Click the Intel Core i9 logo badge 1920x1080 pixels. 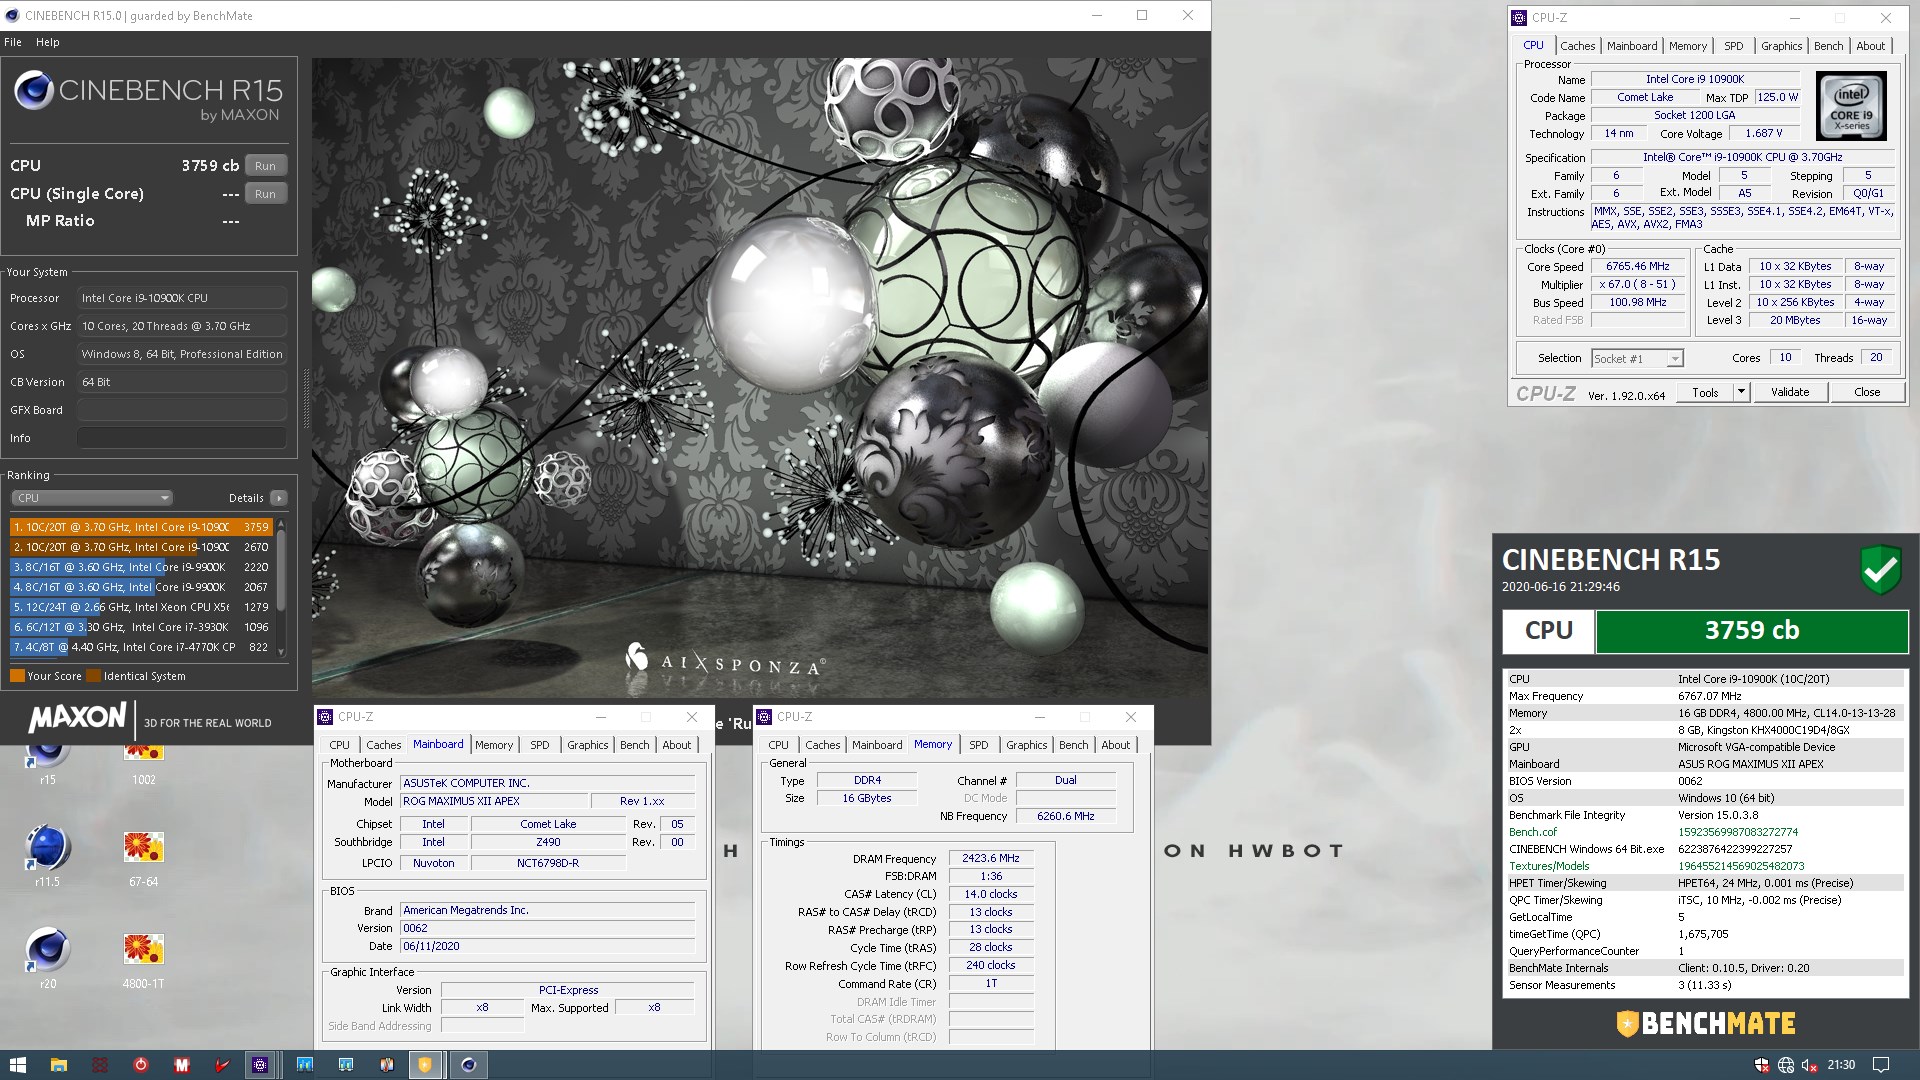1851,106
